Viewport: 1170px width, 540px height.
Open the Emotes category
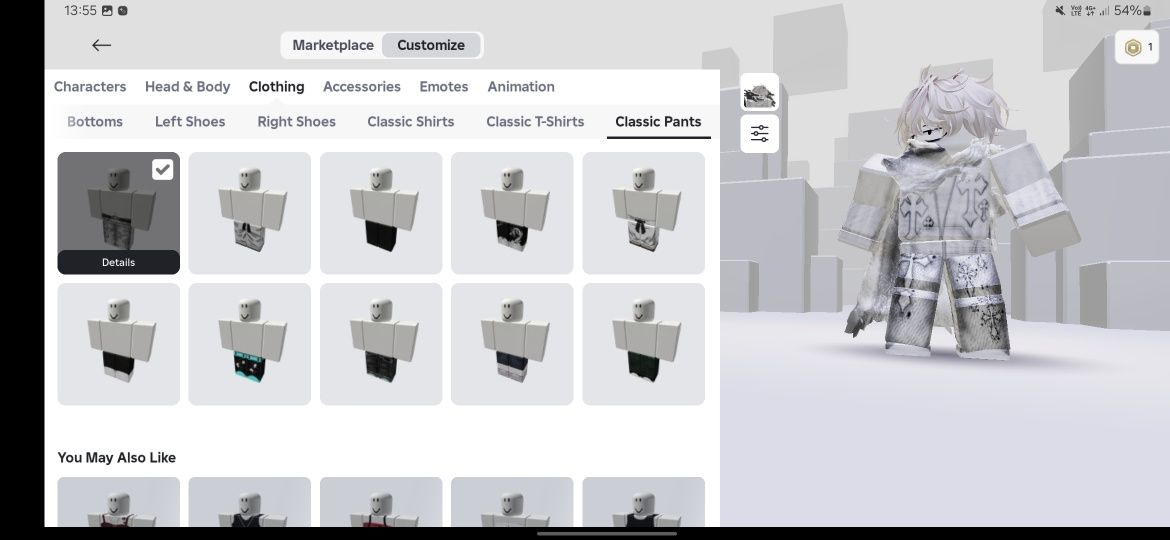pos(444,87)
